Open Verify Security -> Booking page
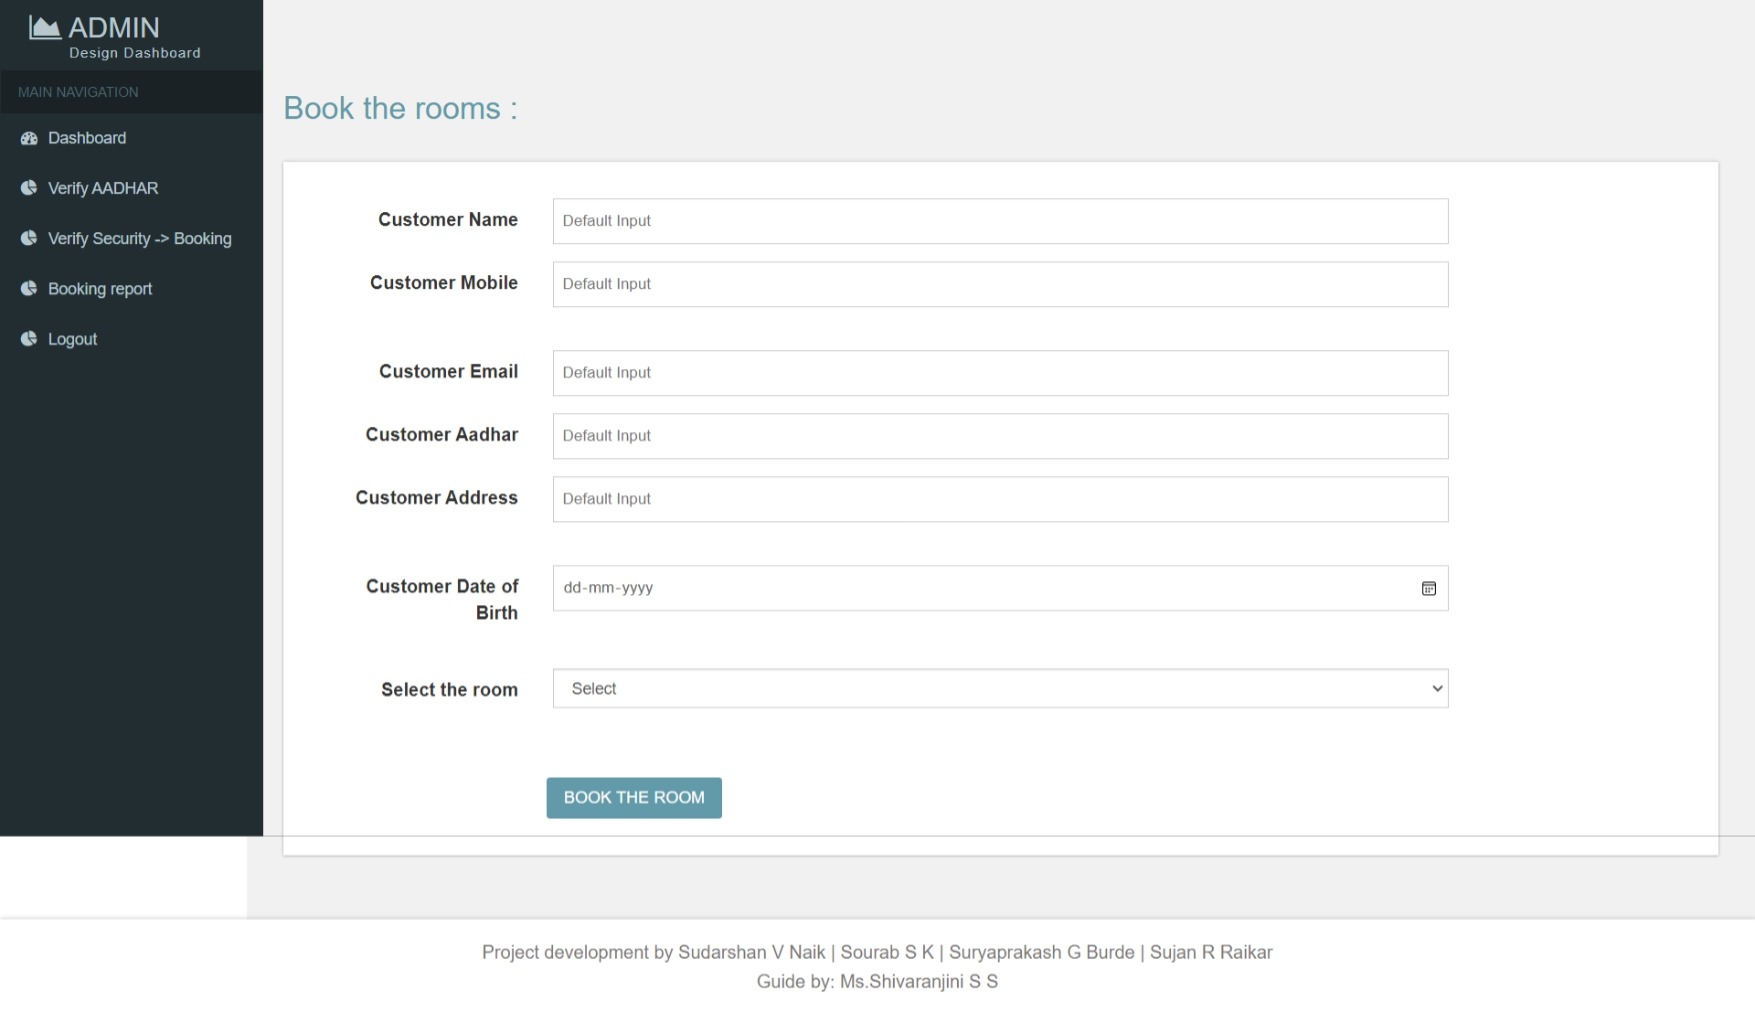The image size is (1755, 1013). 140,239
